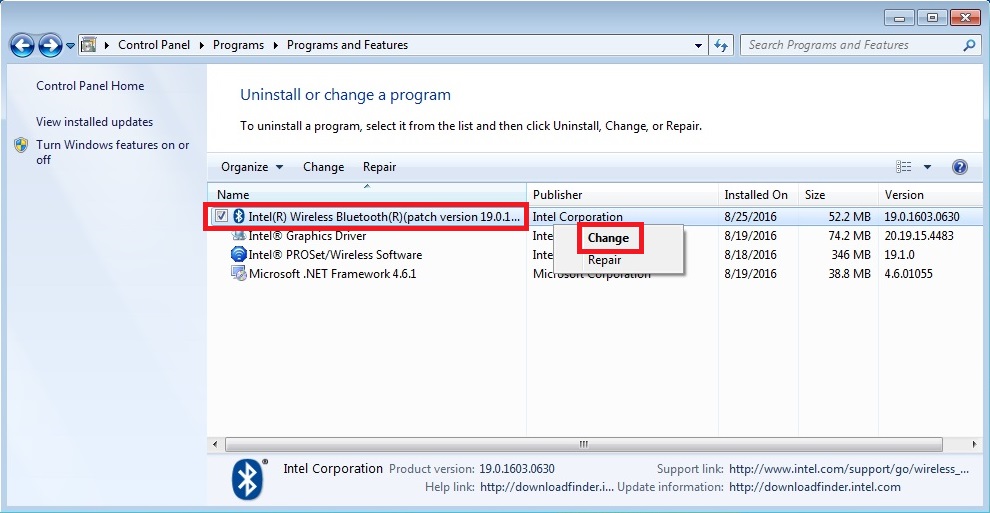The width and height of the screenshot is (990, 513).
Task: Click the search magnifier icon
Action: tap(969, 45)
